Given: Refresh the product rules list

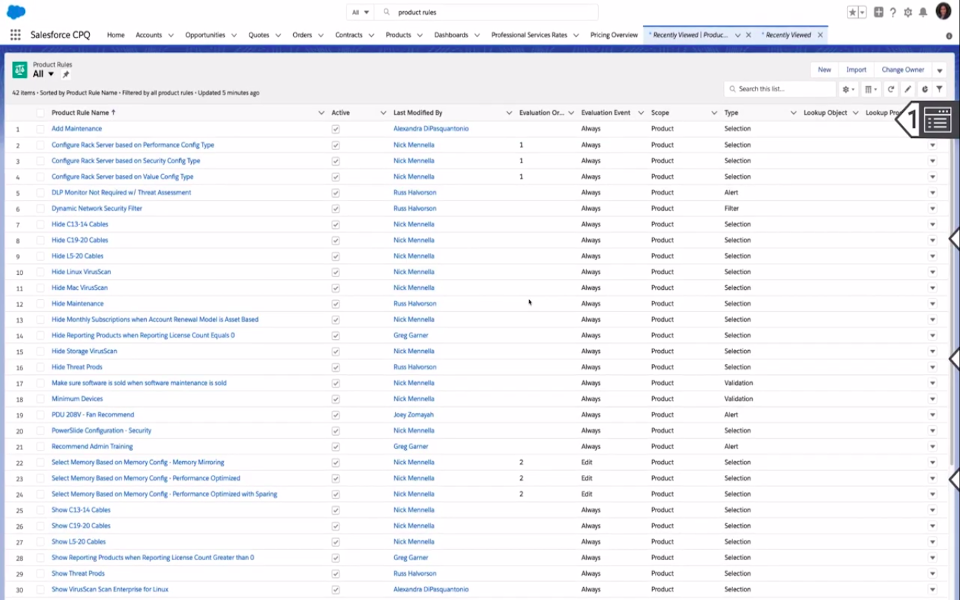Looking at the screenshot, I should pyautogui.click(x=891, y=89).
